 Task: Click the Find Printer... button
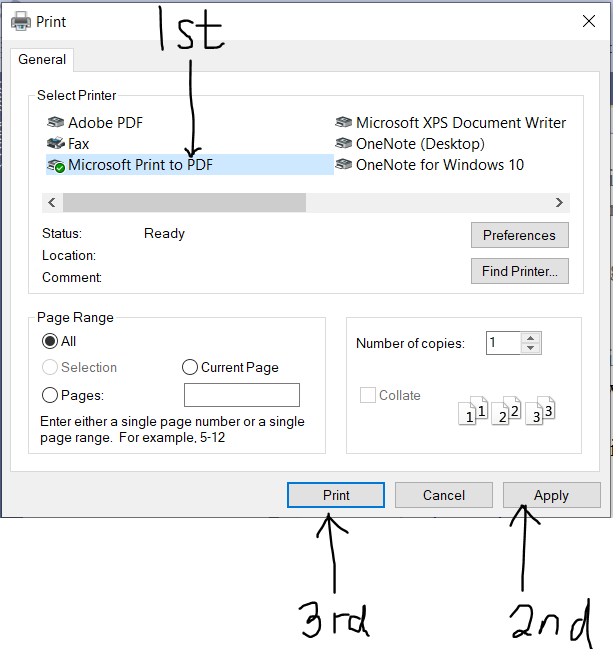(x=519, y=271)
